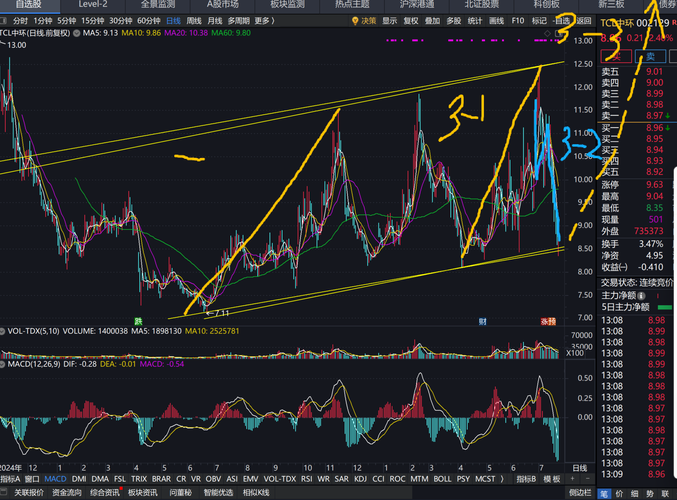Select the 30分钟 period

[x=120, y=21]
